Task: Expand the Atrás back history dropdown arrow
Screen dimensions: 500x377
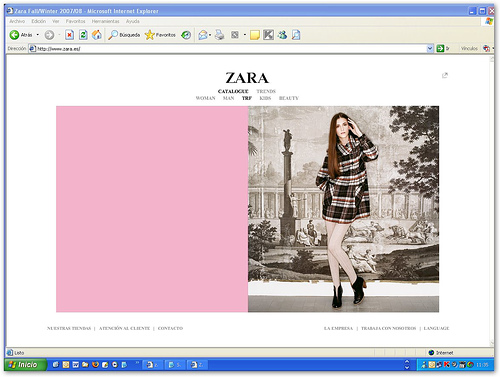Action: coord(38,35)
